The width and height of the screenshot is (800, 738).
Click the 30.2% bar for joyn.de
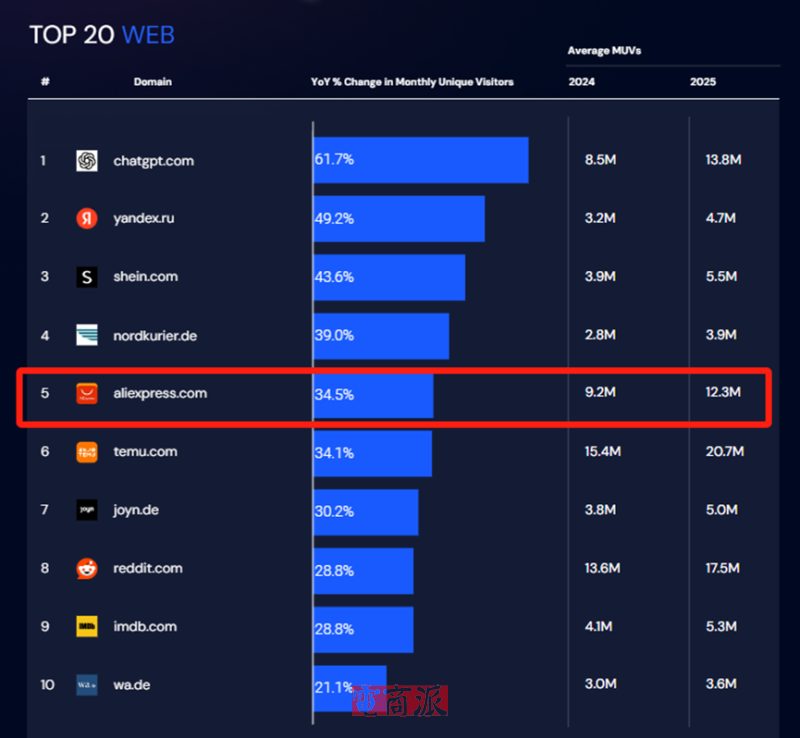[x=366, y=512]
